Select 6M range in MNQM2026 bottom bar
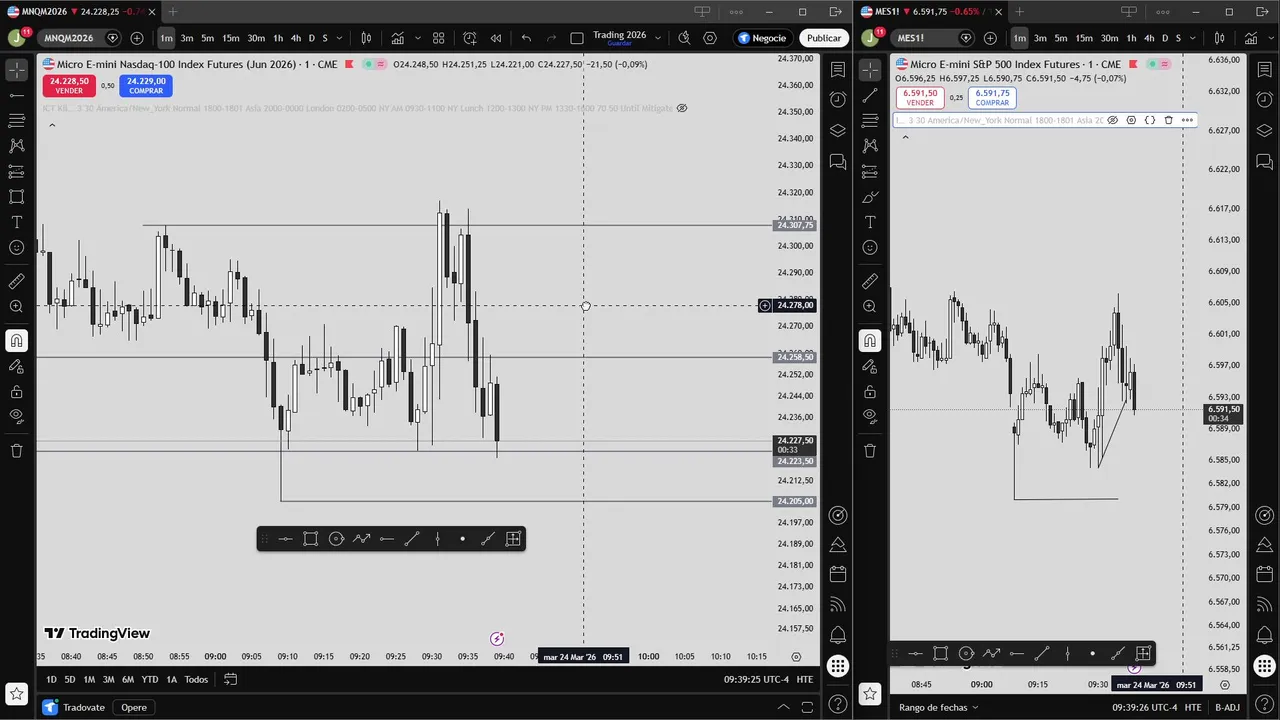The image size is (1280, 720). pyautogui.click(x=128, y=679)
